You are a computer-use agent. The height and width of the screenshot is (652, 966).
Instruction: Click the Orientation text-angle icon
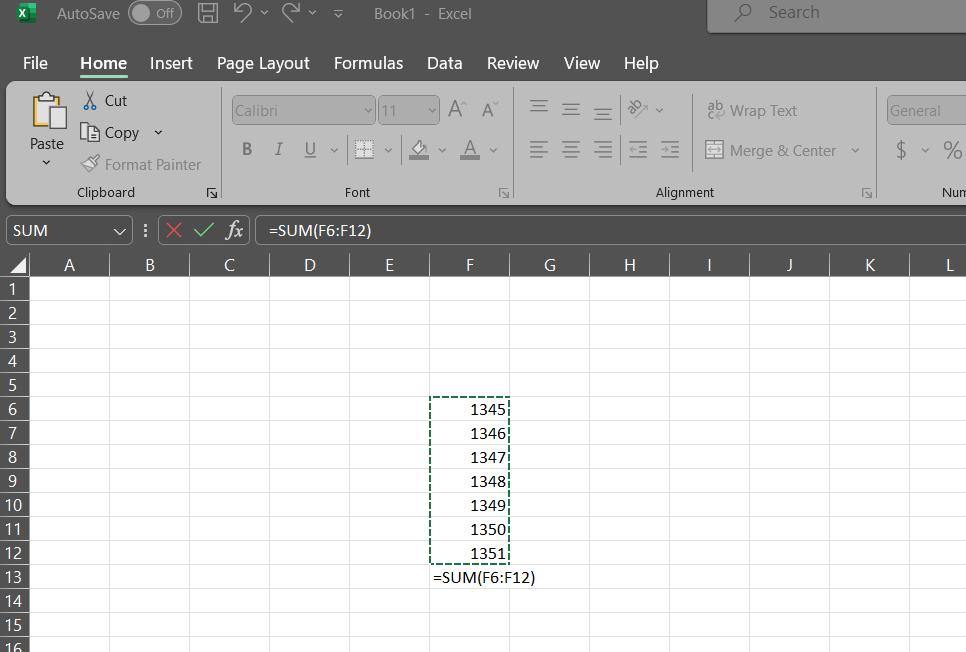(638, 109)
